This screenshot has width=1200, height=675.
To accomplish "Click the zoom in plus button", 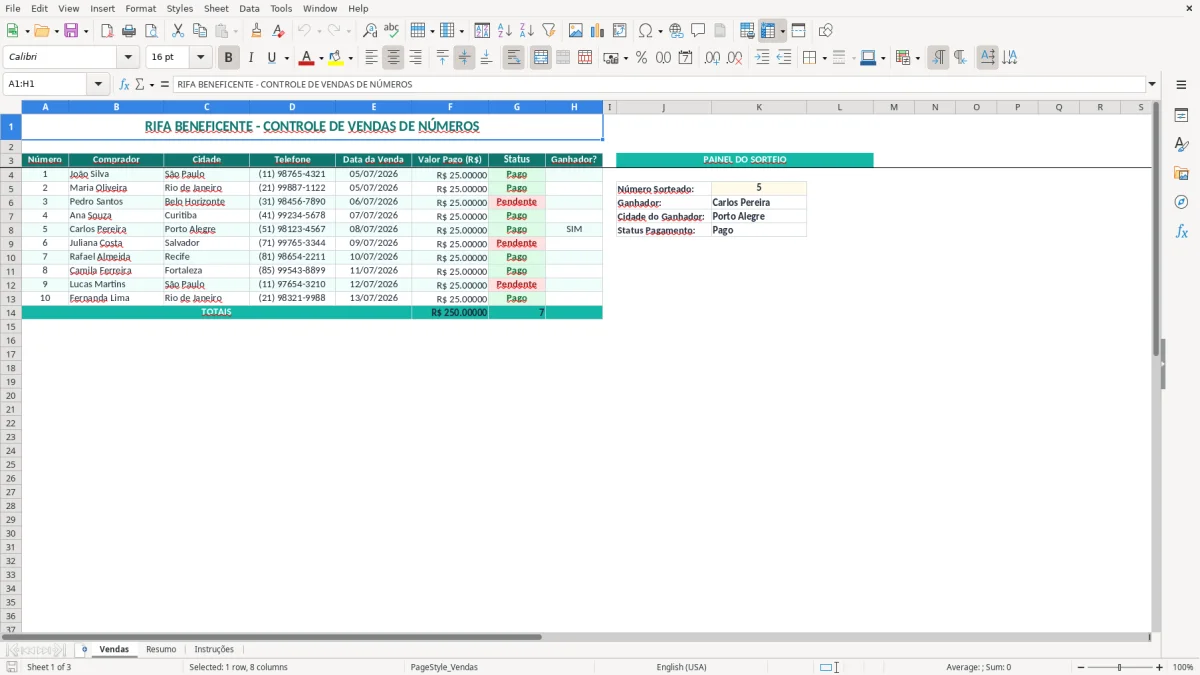I will [1159, 667].
